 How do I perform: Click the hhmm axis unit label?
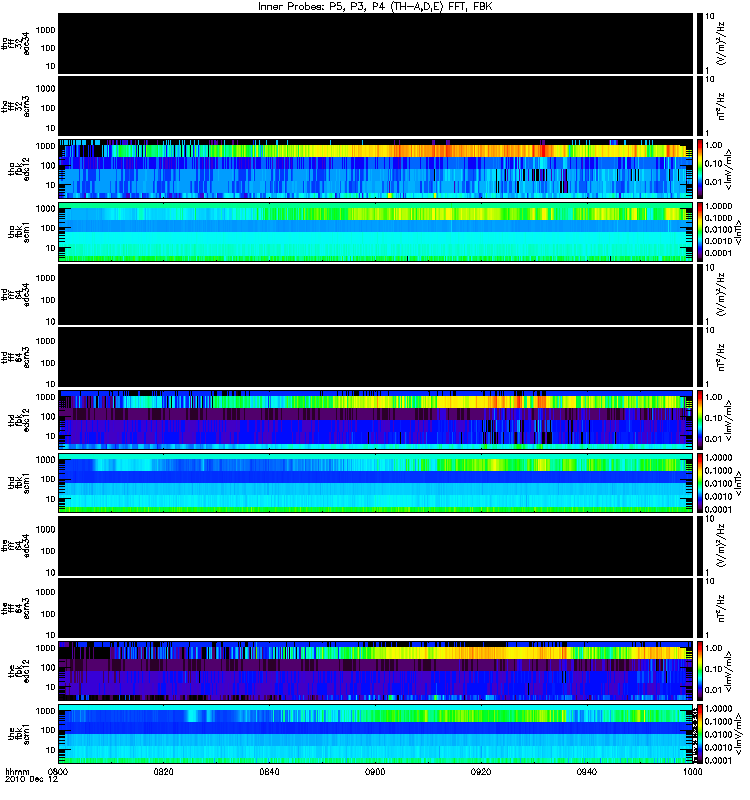pos(17,771)
